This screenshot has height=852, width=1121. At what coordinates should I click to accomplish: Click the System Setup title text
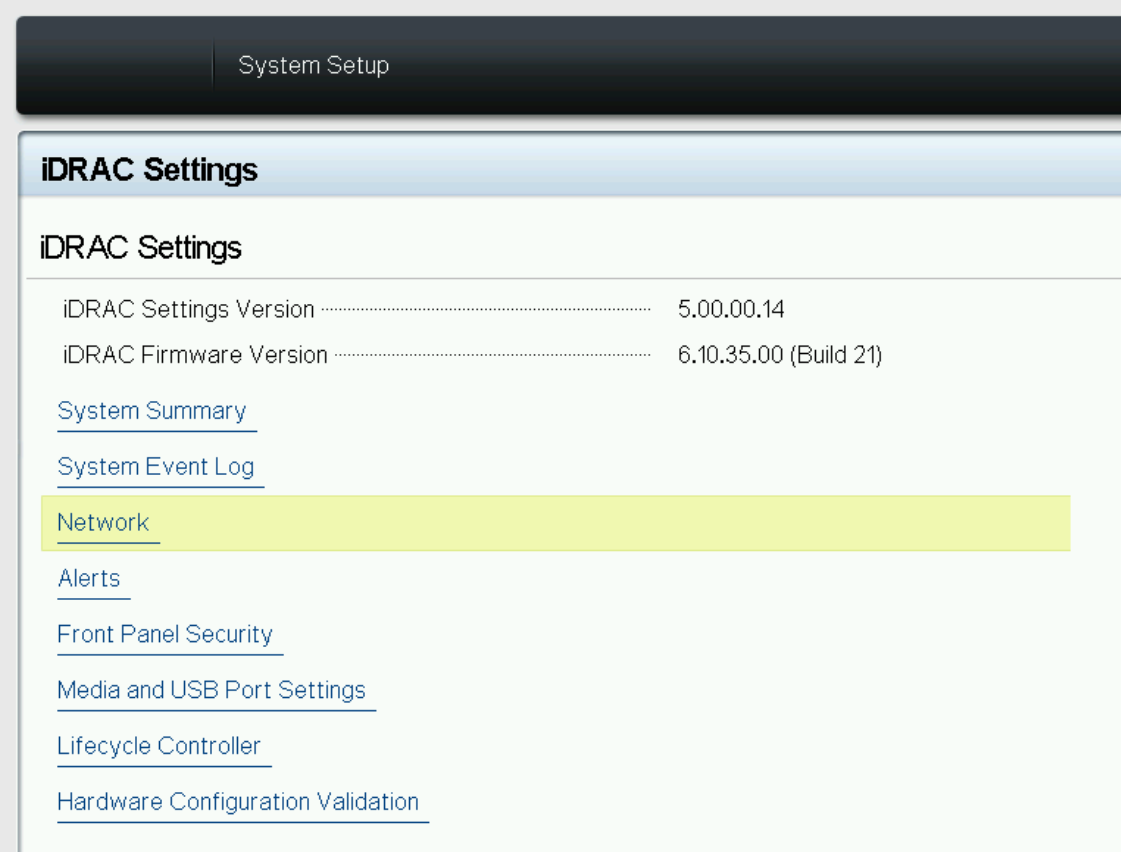pos(313,65)
